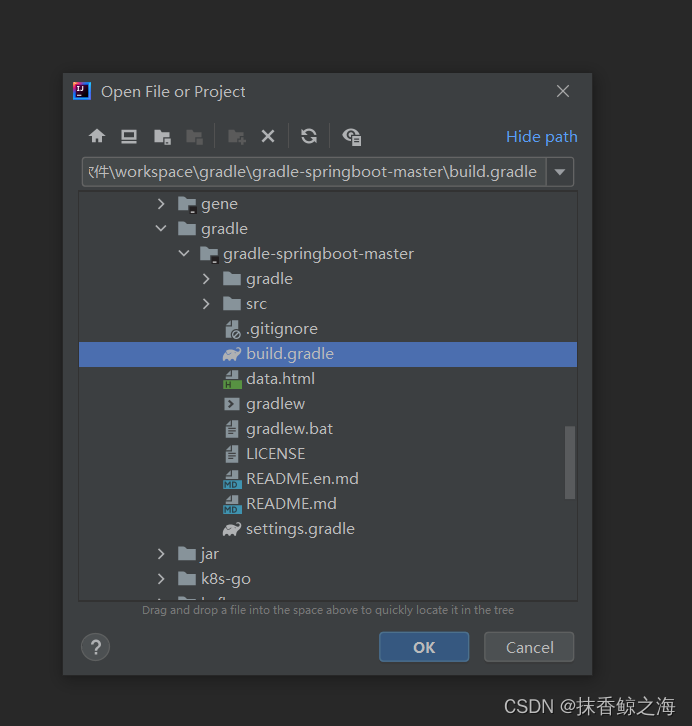
Task: Click the gradlew shell script icon
Action: click(x=232, y=404)
